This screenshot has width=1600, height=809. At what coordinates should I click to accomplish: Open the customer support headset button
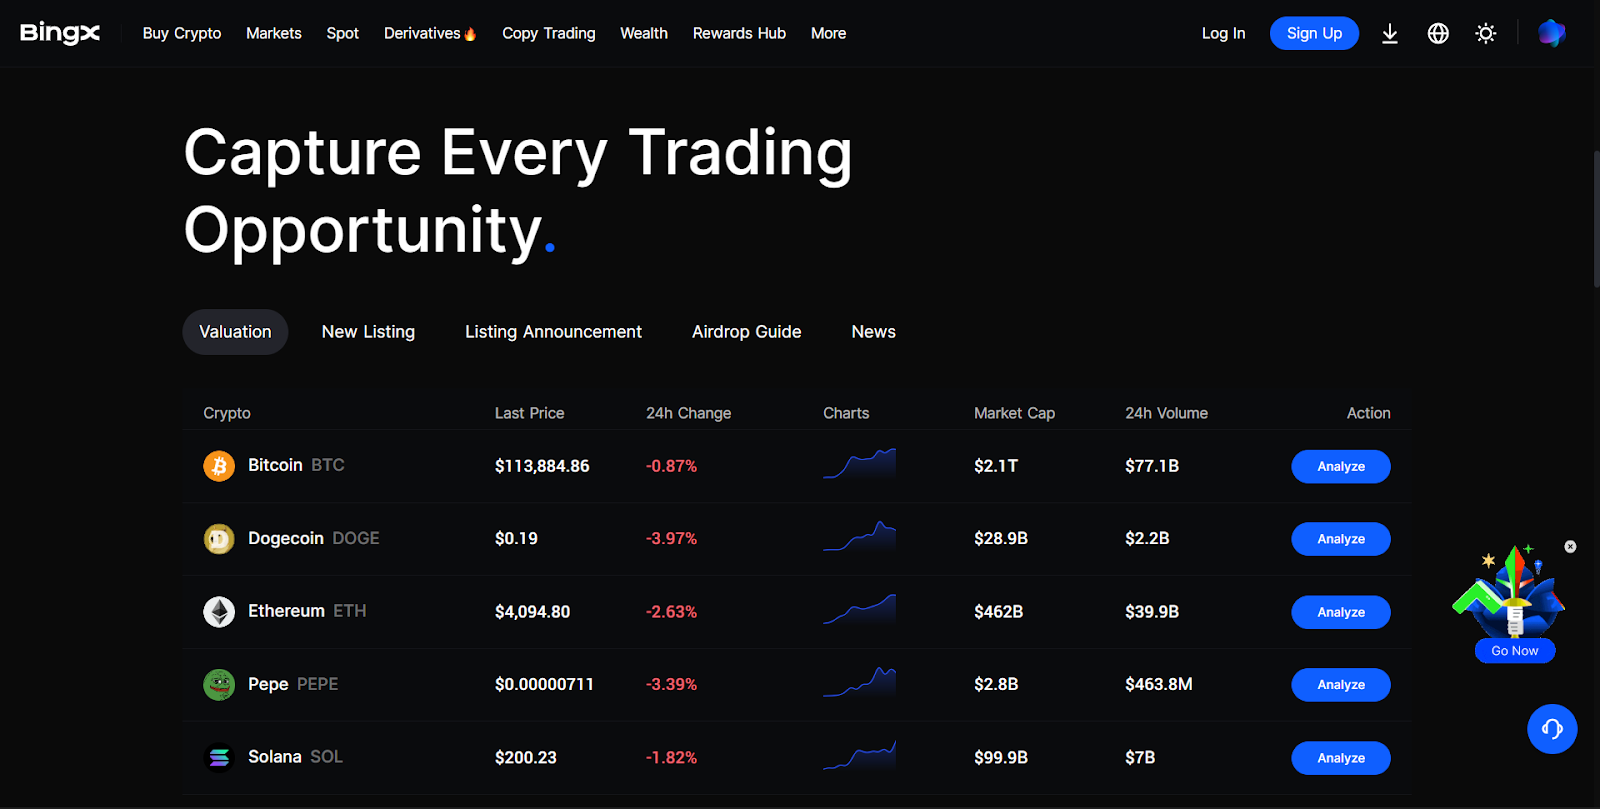coord(1552,729)
